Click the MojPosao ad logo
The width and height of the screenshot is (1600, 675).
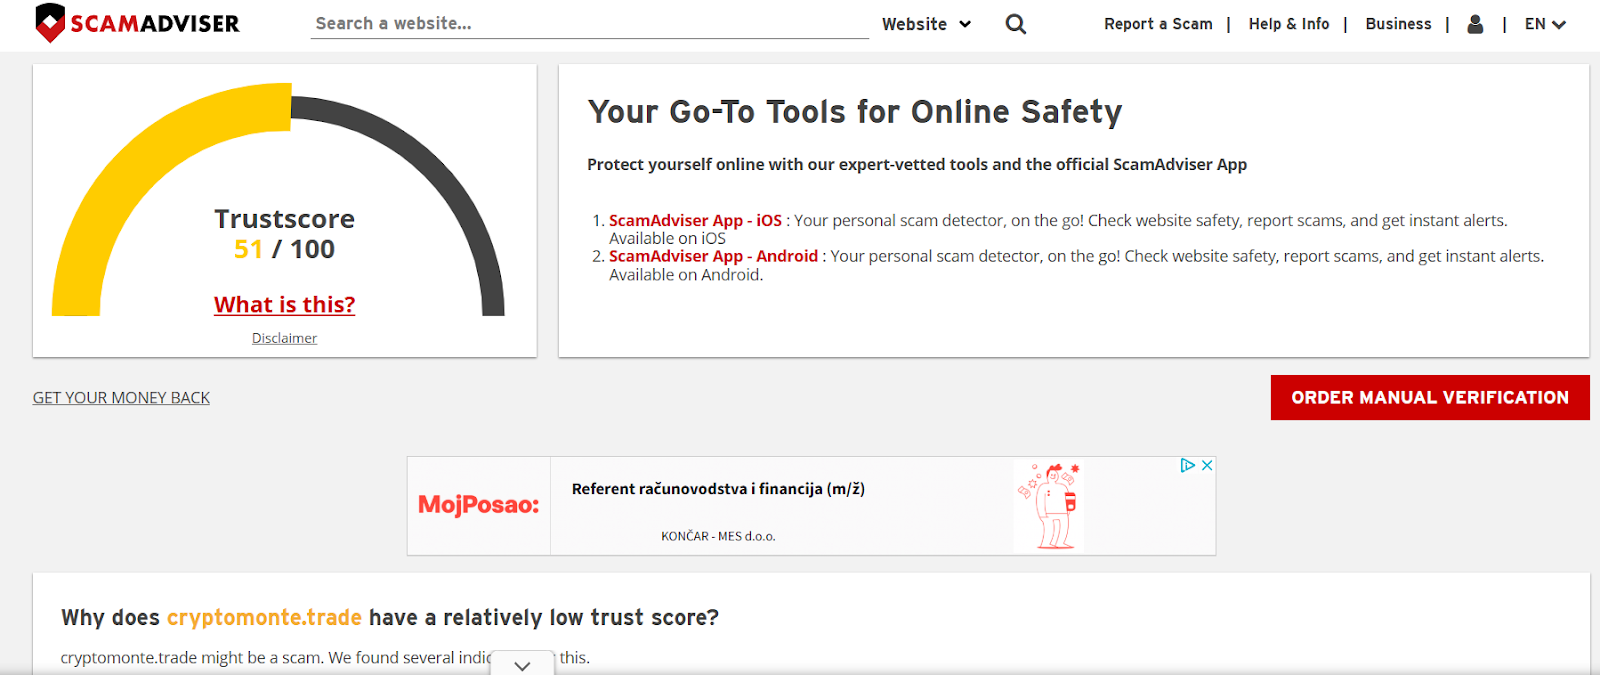point(478,505)
